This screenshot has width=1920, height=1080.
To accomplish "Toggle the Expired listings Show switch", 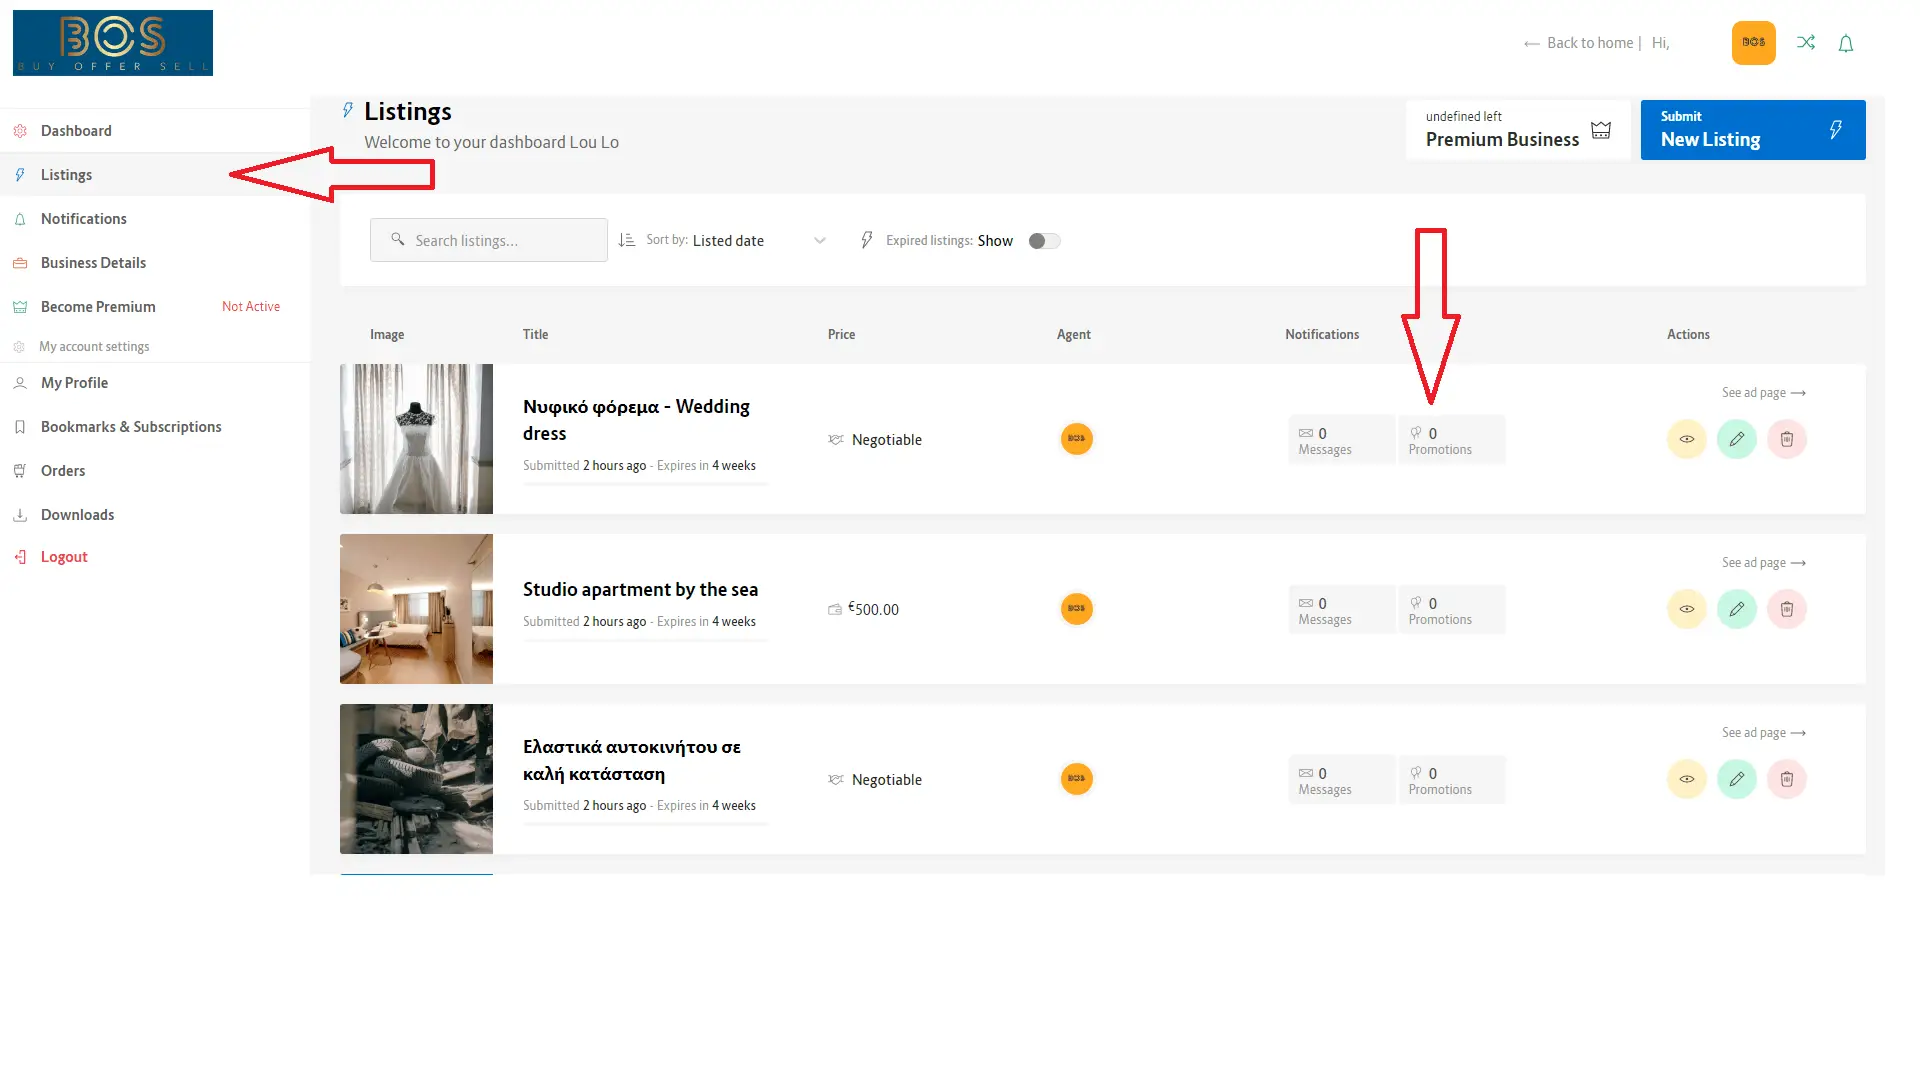I will point(1044,241).
